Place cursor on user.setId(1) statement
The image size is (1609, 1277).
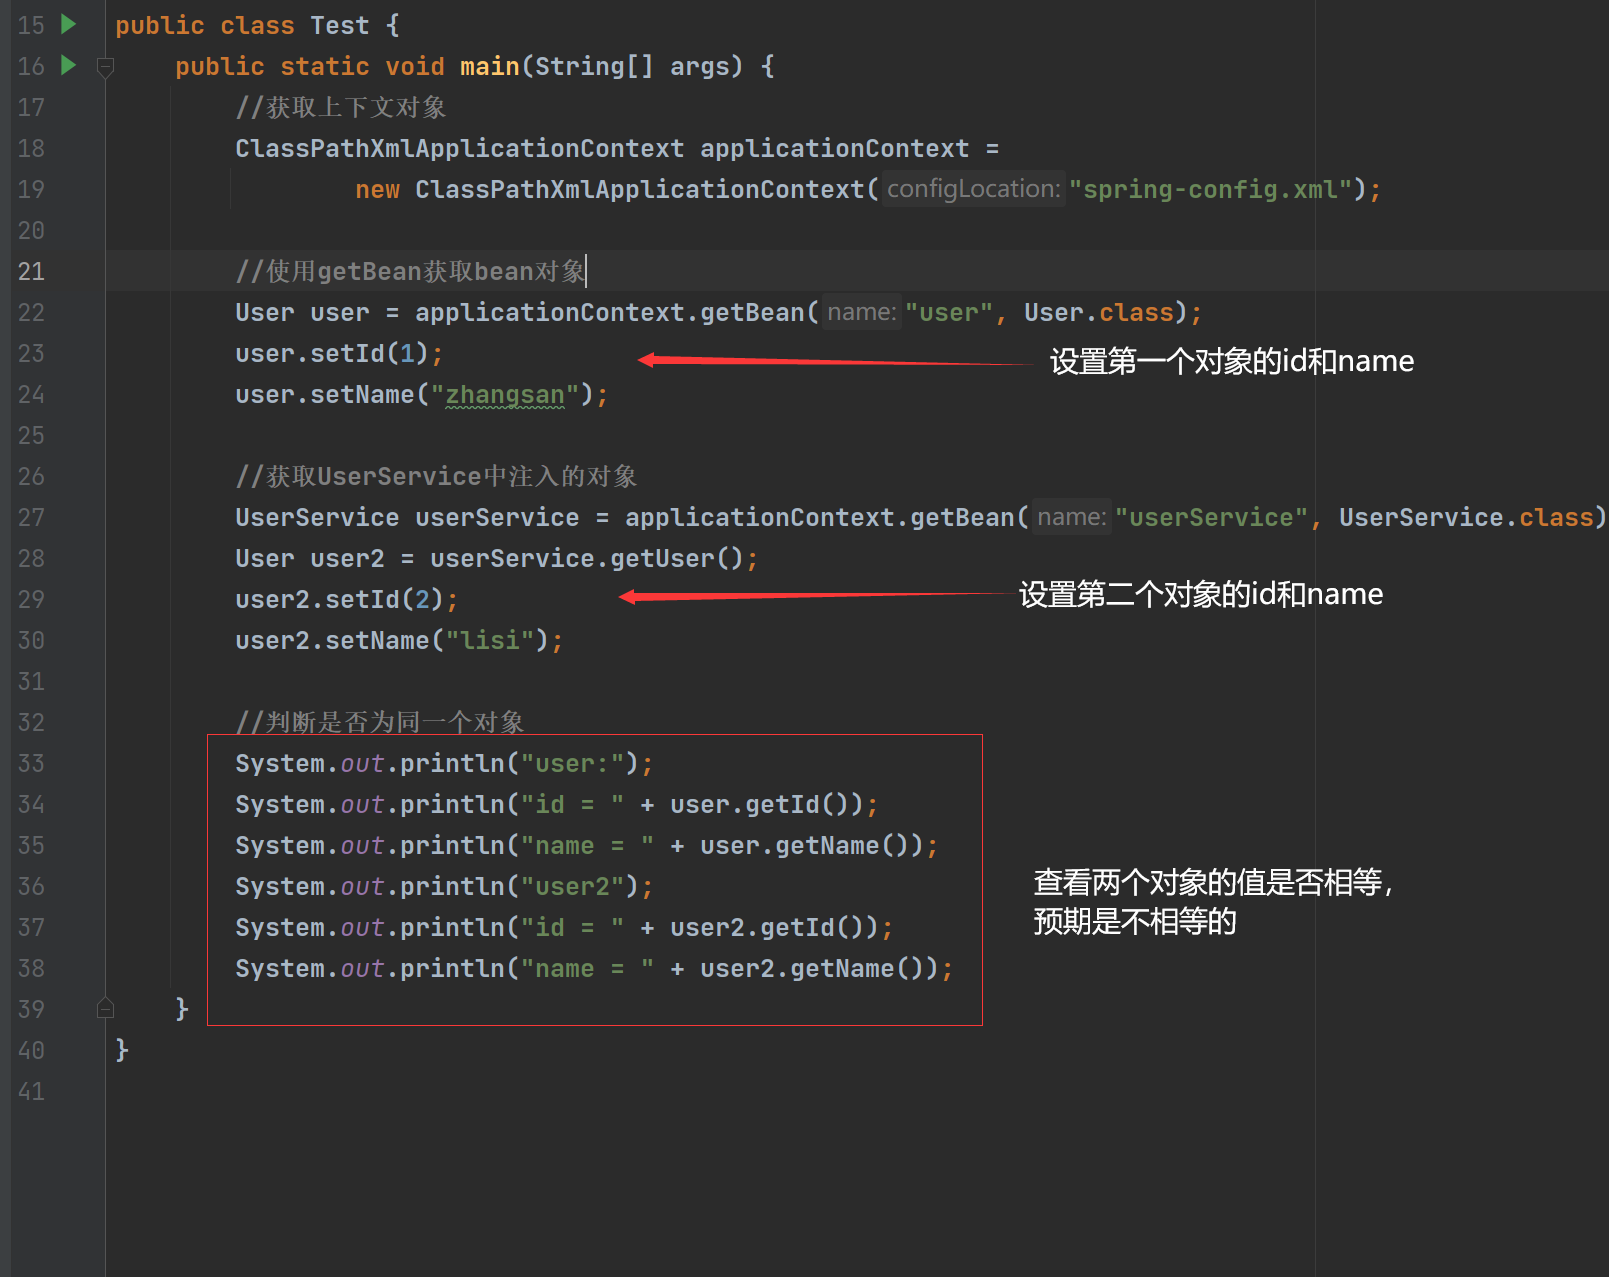coord(339,353)
